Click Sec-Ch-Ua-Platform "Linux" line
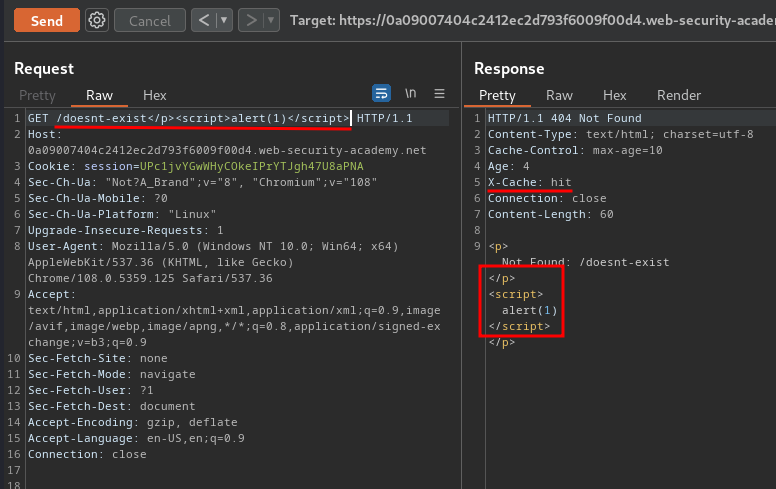Viewport: 776px width, 489px height. coord(122,214)
